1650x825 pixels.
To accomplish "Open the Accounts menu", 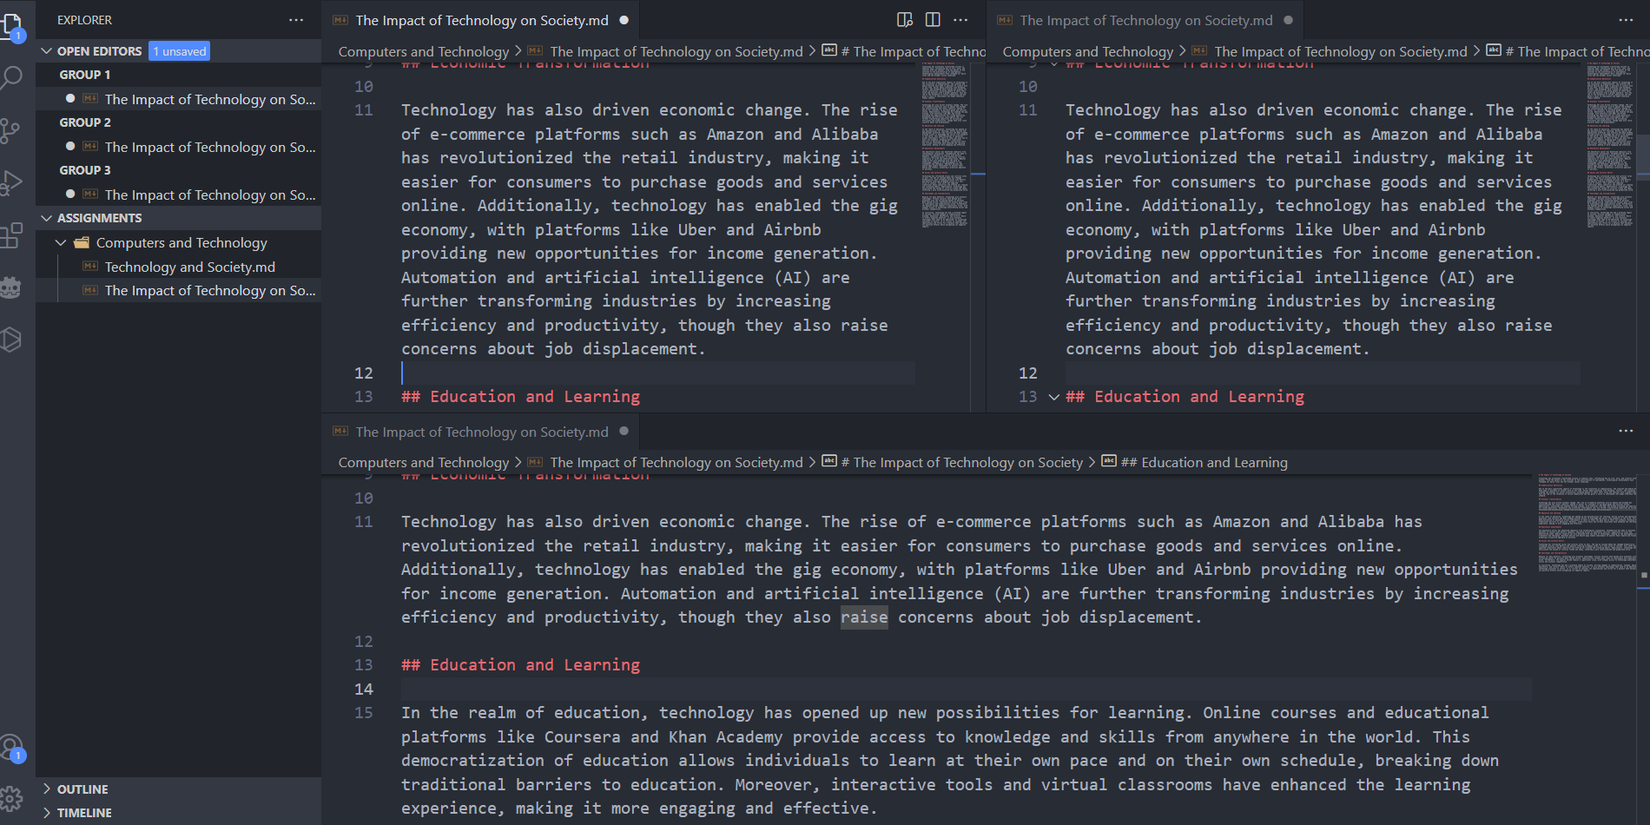I will tap(12, 748).
